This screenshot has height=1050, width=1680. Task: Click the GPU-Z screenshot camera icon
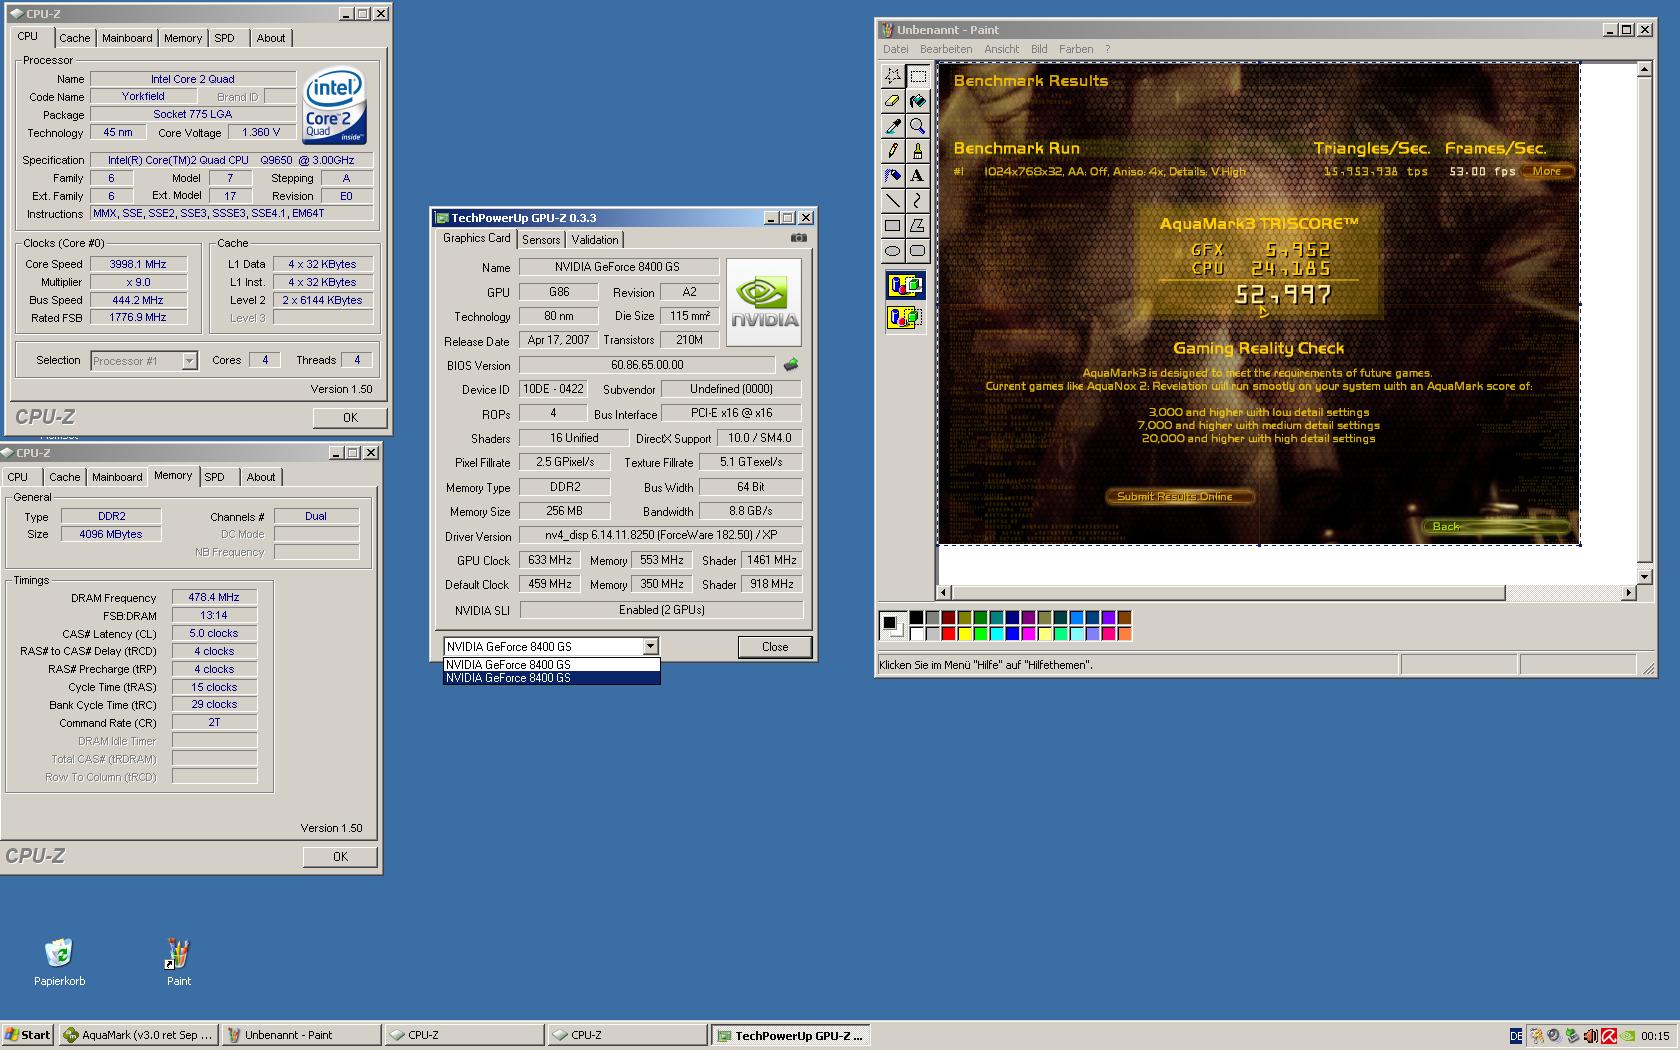(798, 238)
